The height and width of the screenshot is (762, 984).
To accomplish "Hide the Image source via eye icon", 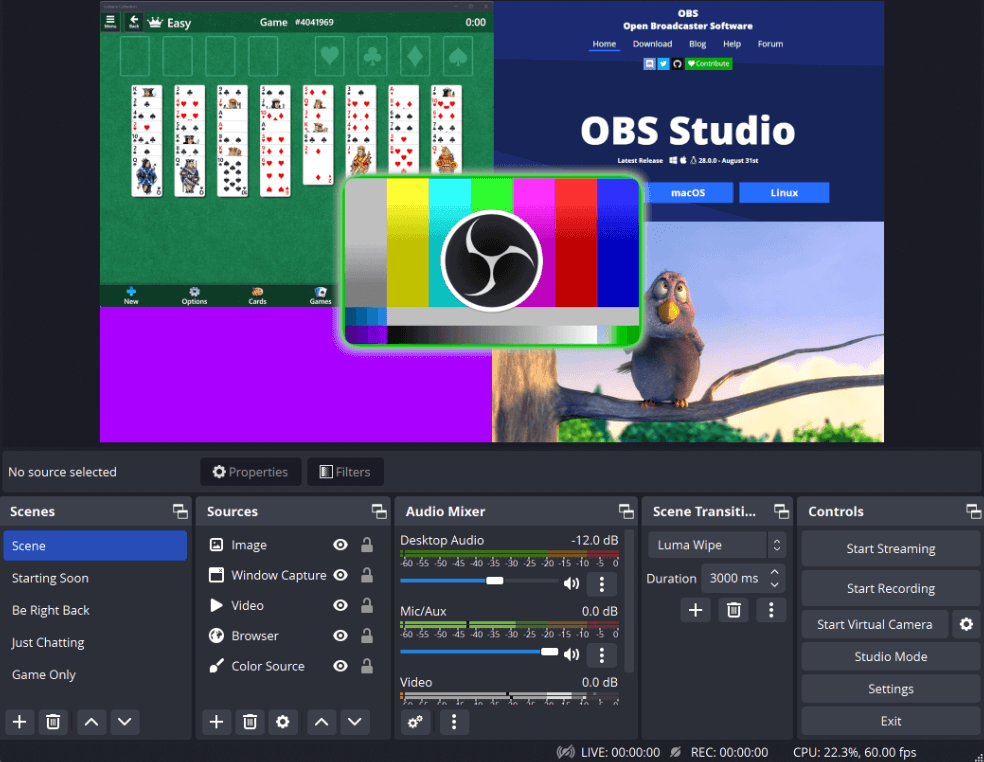I will coord(341,545).
